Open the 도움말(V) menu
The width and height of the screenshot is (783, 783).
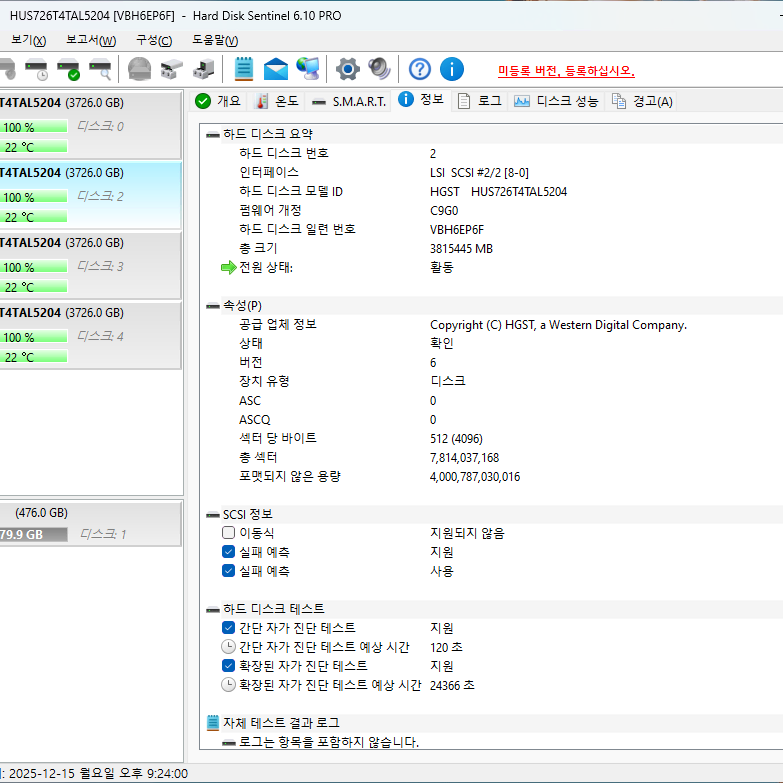coord(215,40)
